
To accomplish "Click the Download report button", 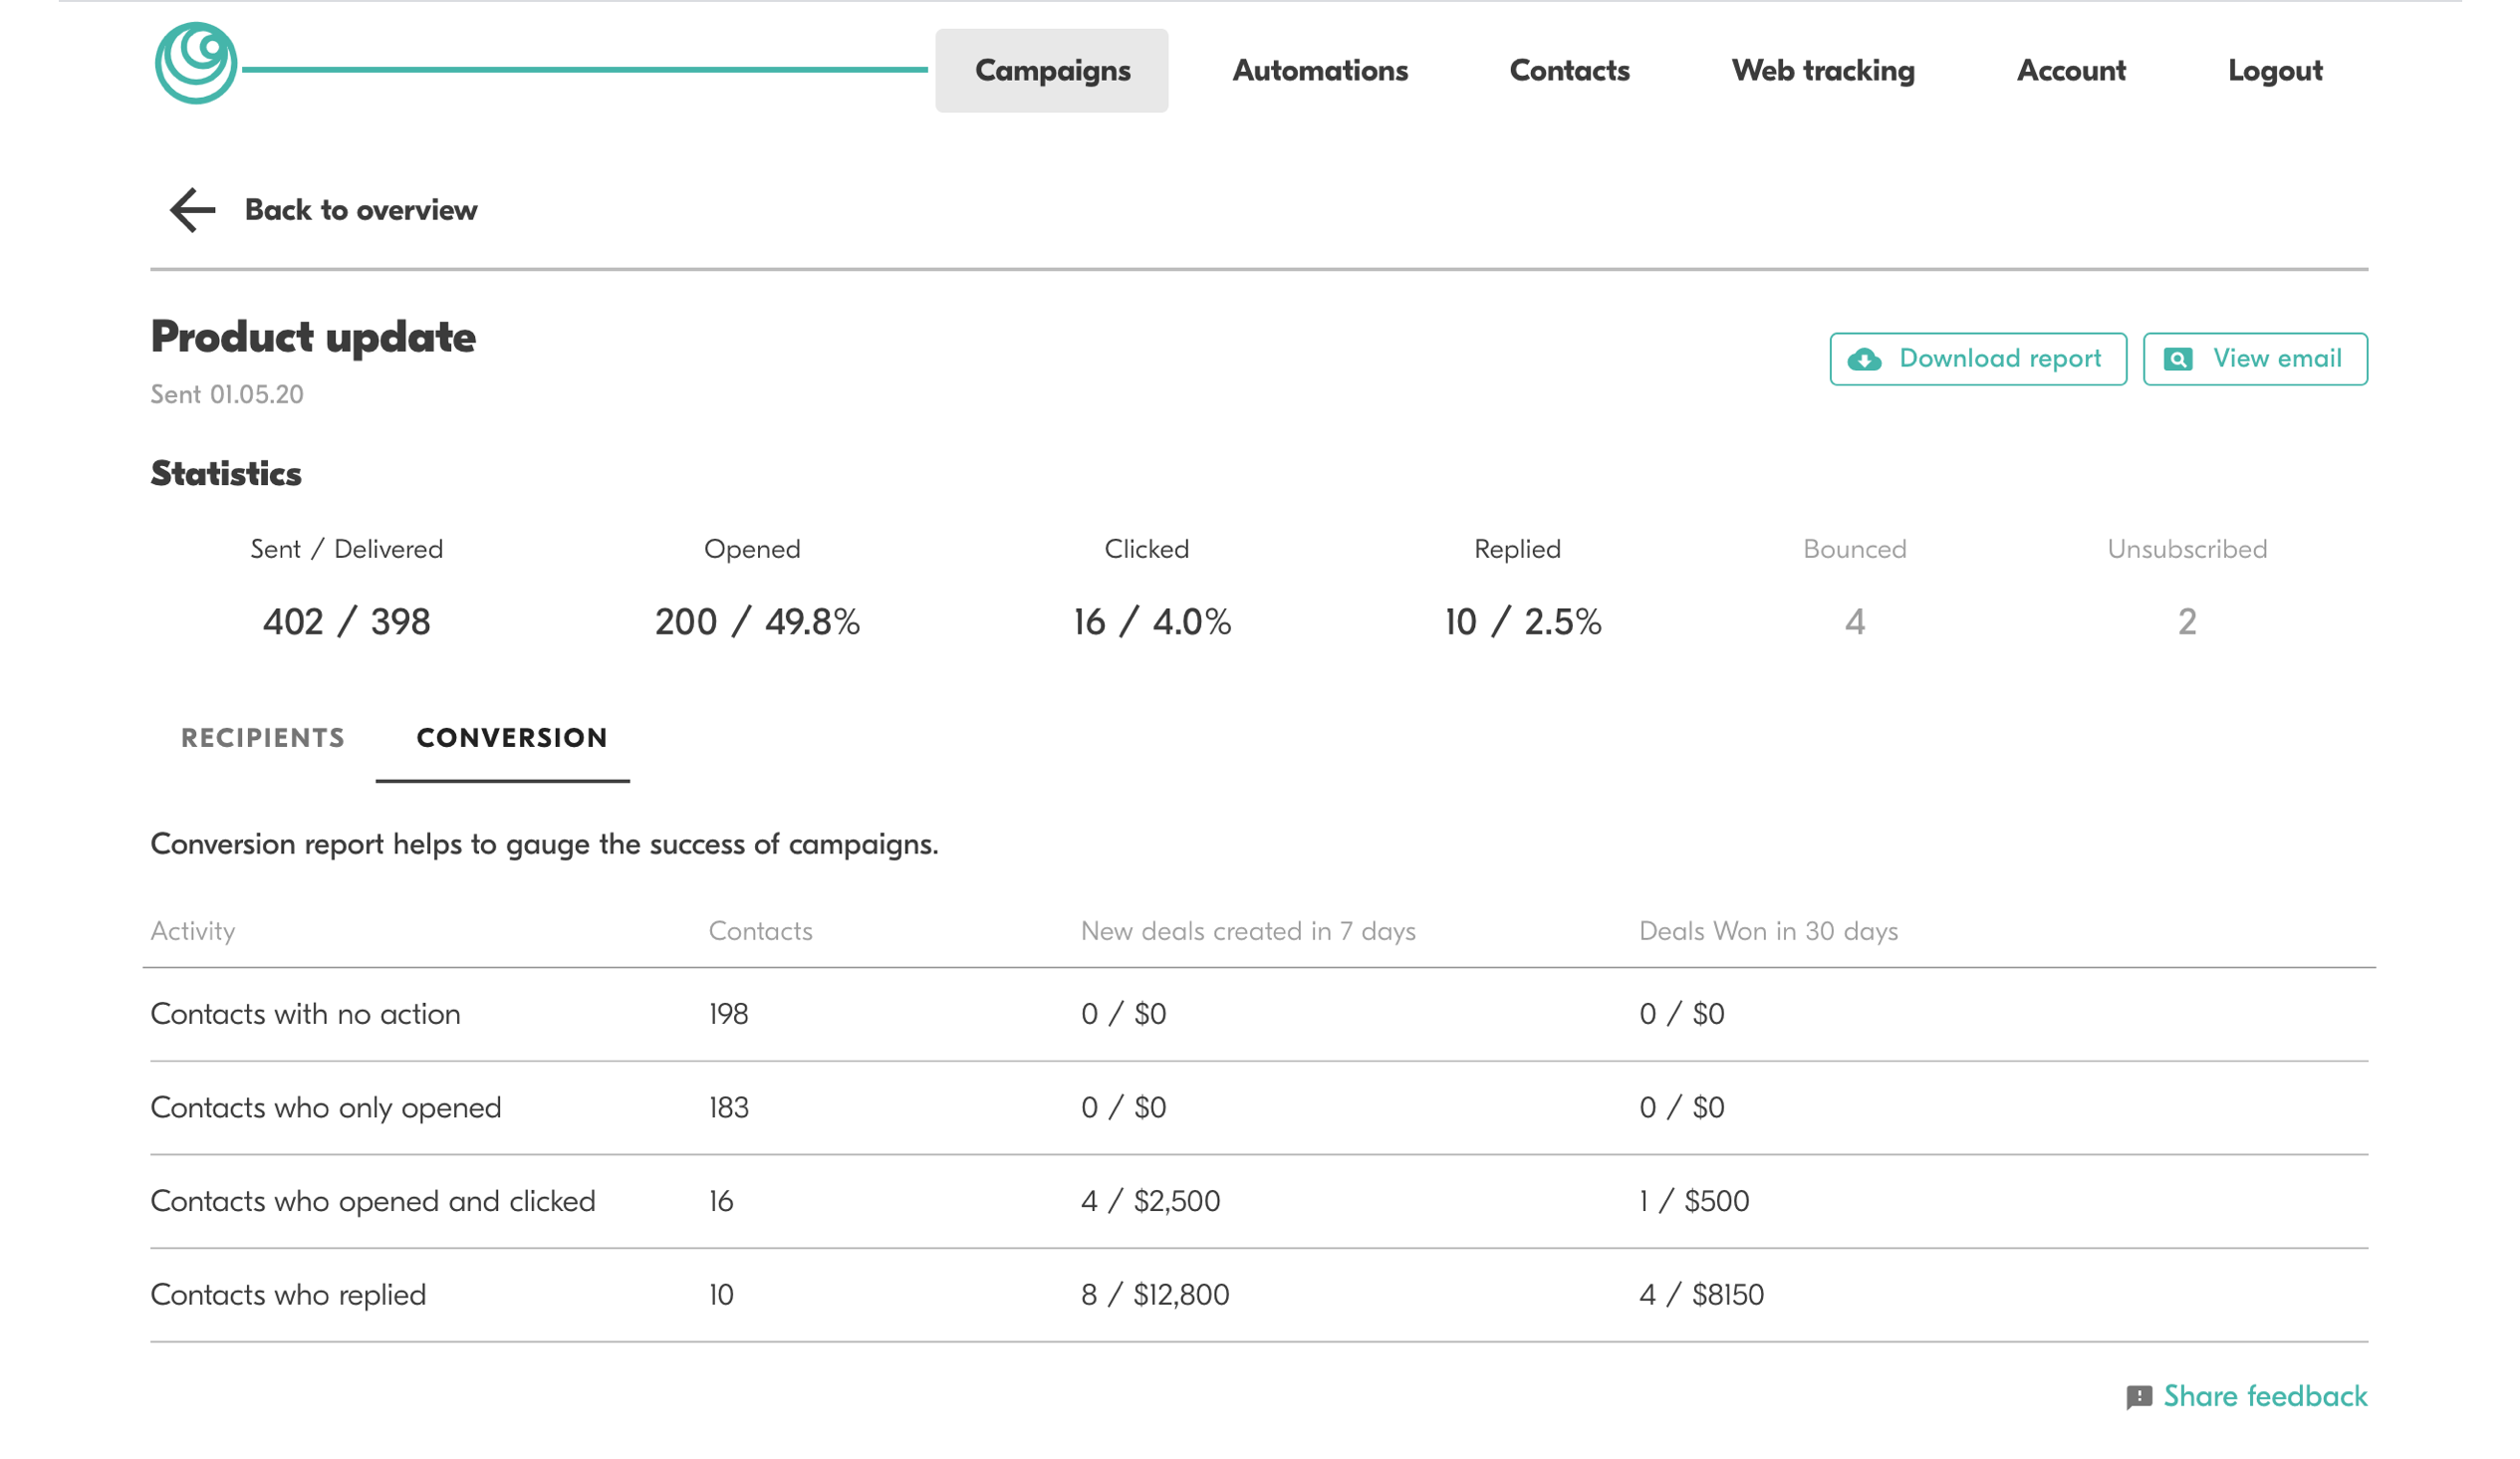I will (1977, 359).
